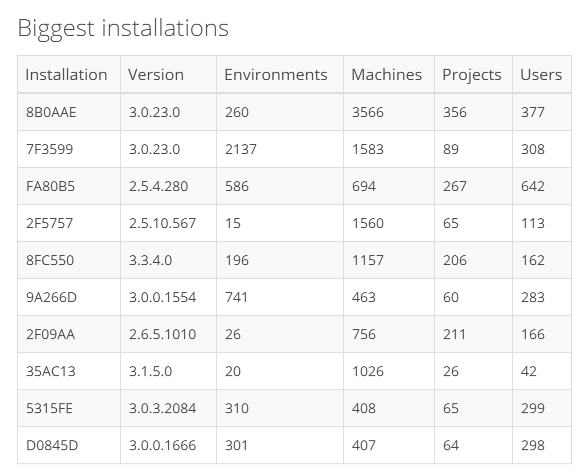Click installation 7F3599 in the table
Viewport: 583px width, 472px height.
pos(49,149)
